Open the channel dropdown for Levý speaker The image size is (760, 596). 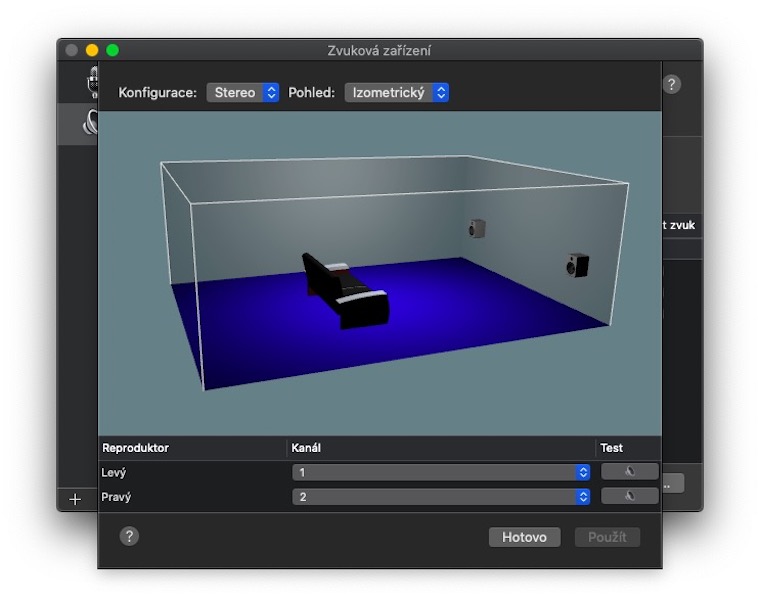(x=441, y=472)
